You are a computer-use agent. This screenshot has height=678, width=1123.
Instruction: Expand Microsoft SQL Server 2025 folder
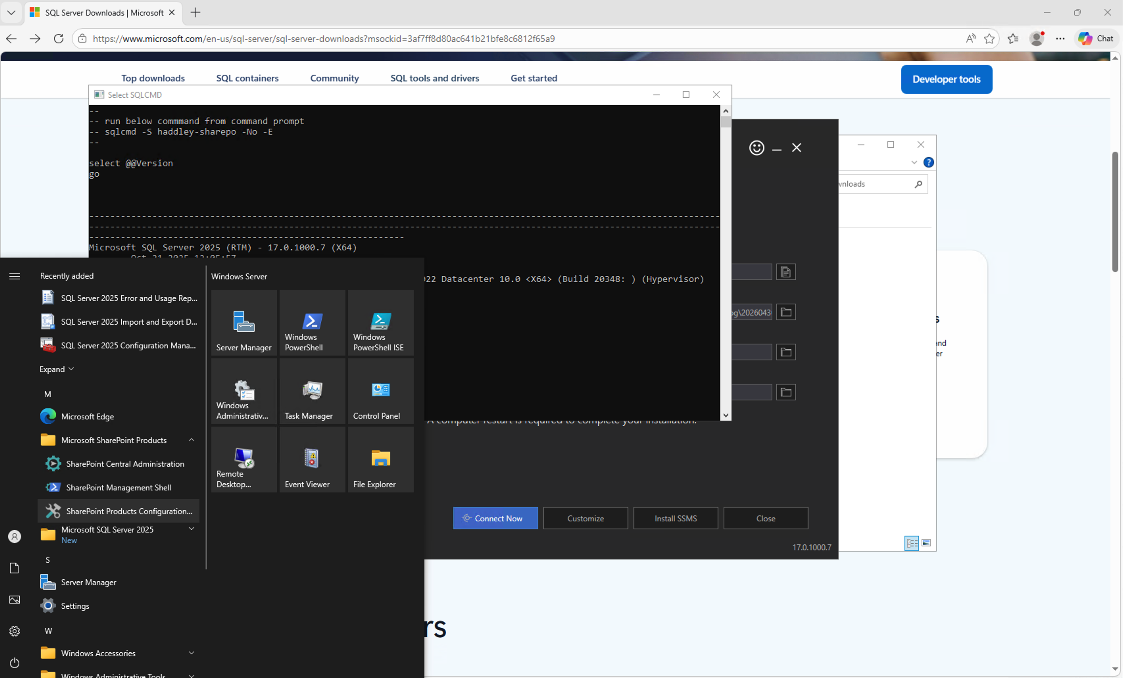point(191,529)
